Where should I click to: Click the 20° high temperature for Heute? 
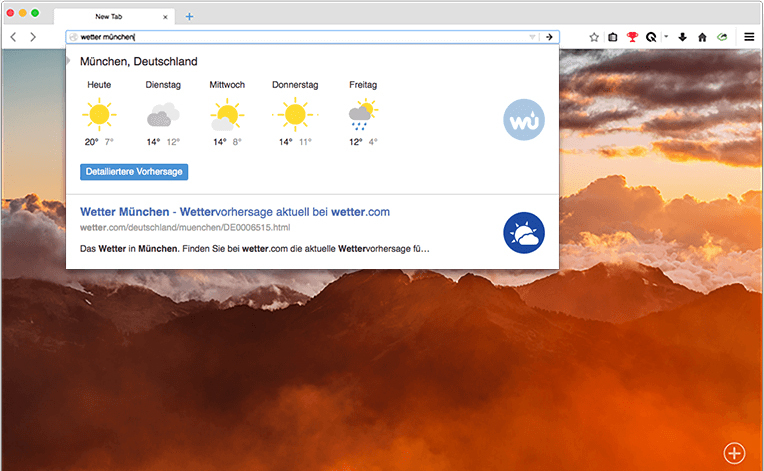[92, 142]
